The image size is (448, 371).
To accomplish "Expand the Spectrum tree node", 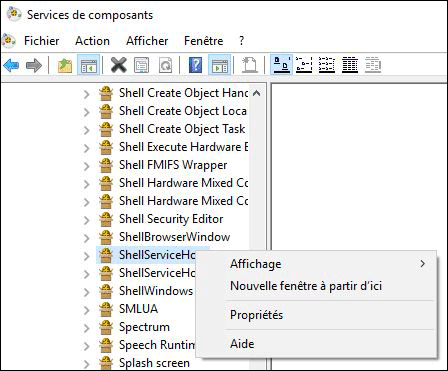I will coord(86,328).
